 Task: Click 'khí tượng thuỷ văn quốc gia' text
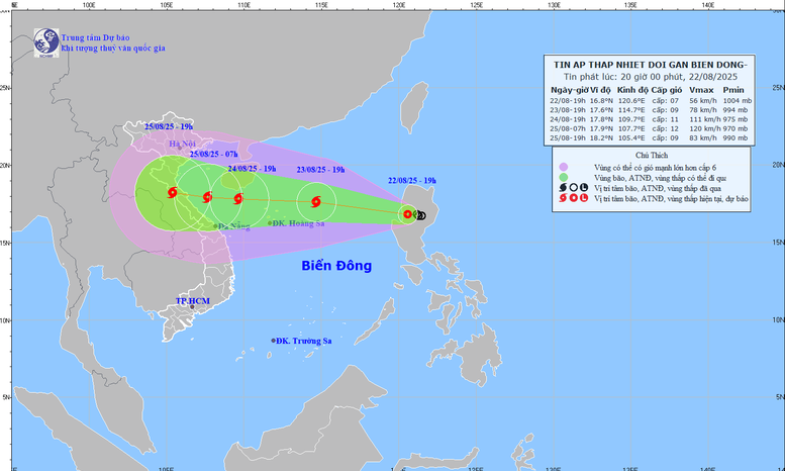click(113, 49)
